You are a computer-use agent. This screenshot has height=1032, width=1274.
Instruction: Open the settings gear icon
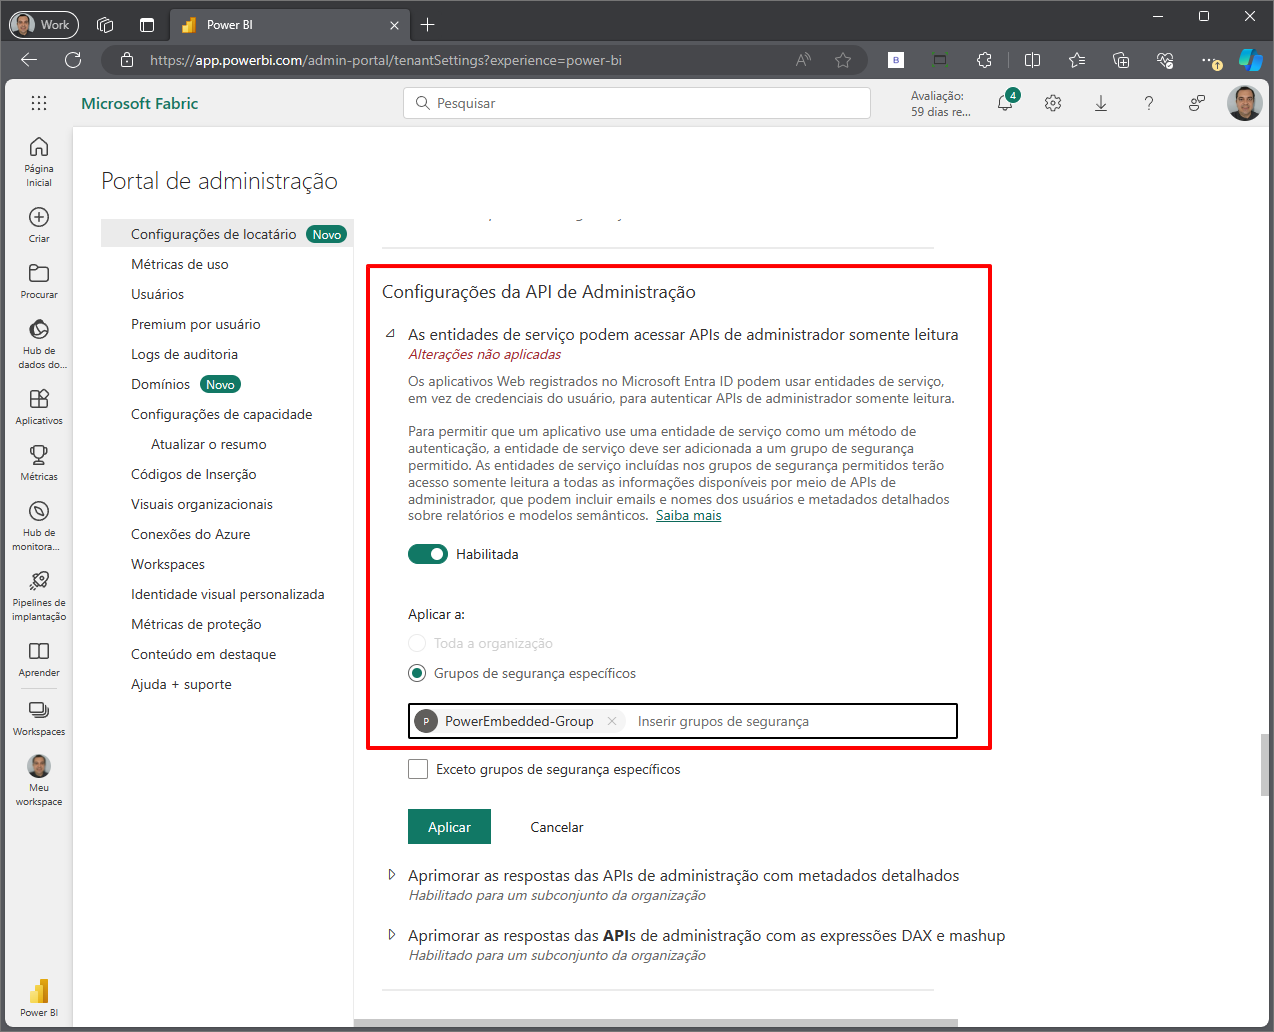[x=1053, y=103]
